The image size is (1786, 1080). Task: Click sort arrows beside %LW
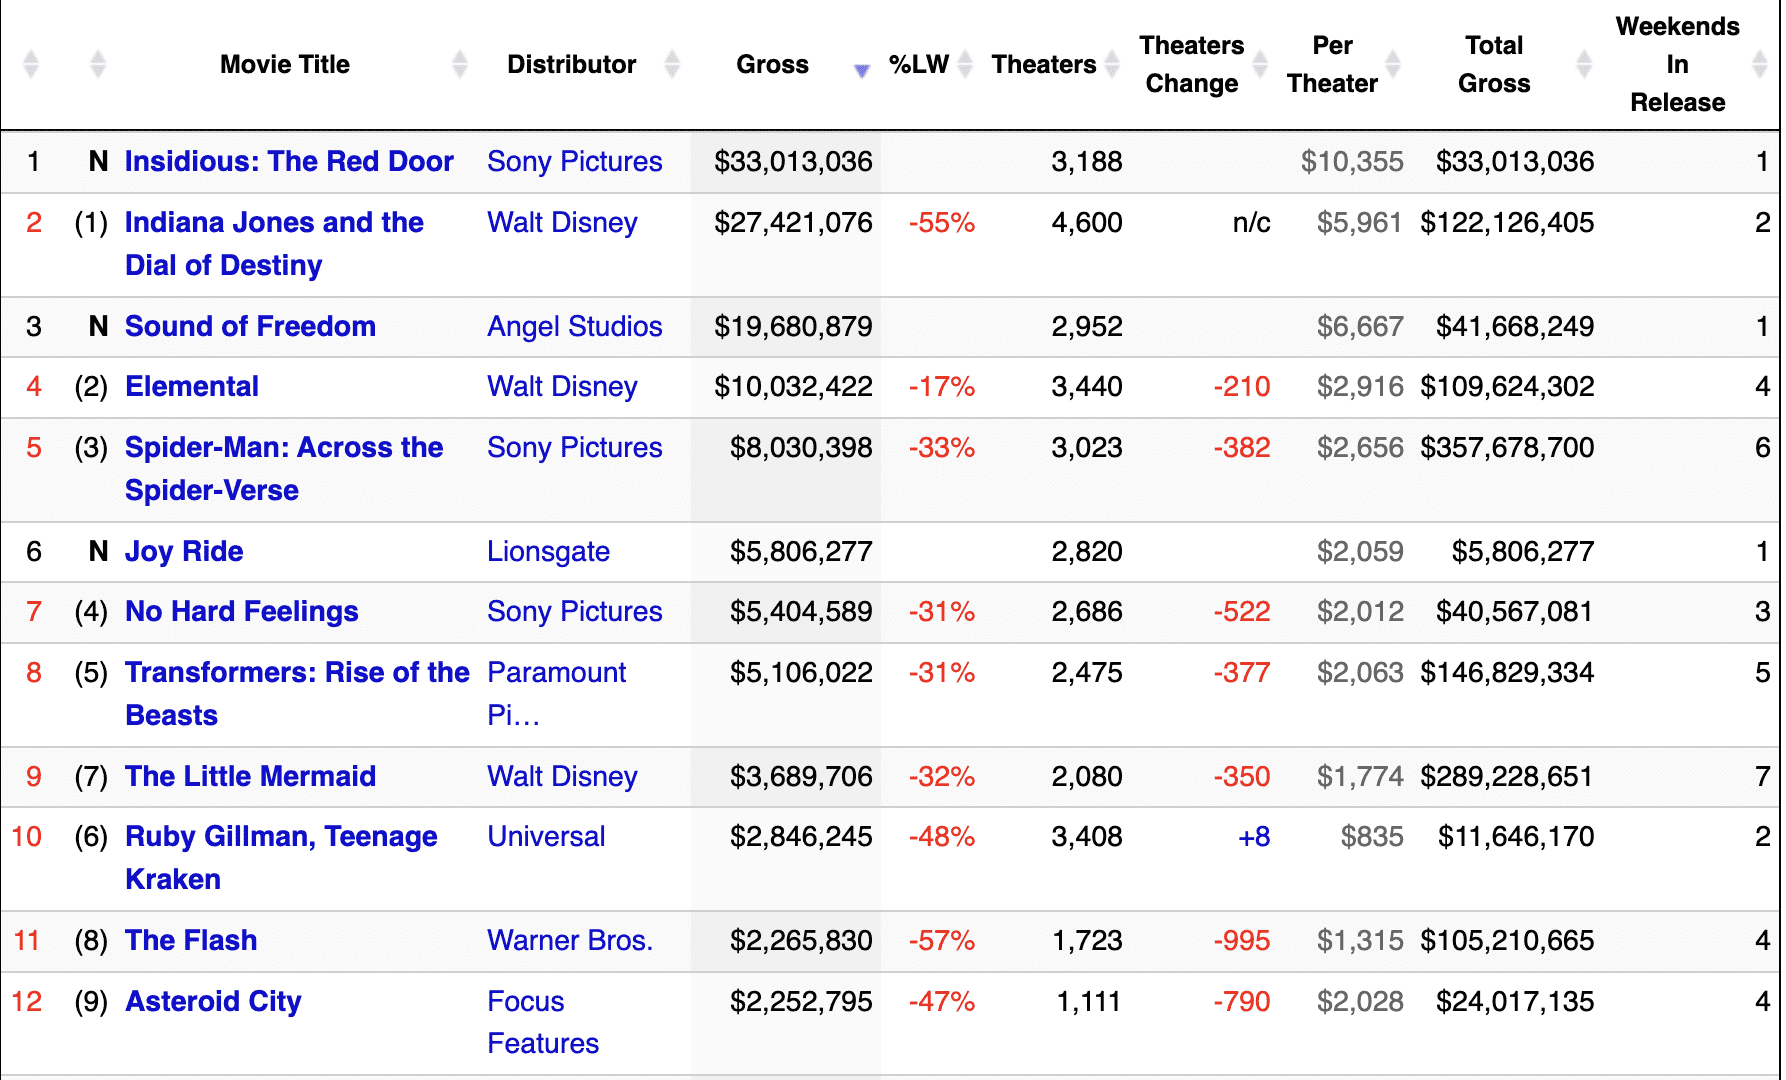pyautogui.click(x=965, y=64)
